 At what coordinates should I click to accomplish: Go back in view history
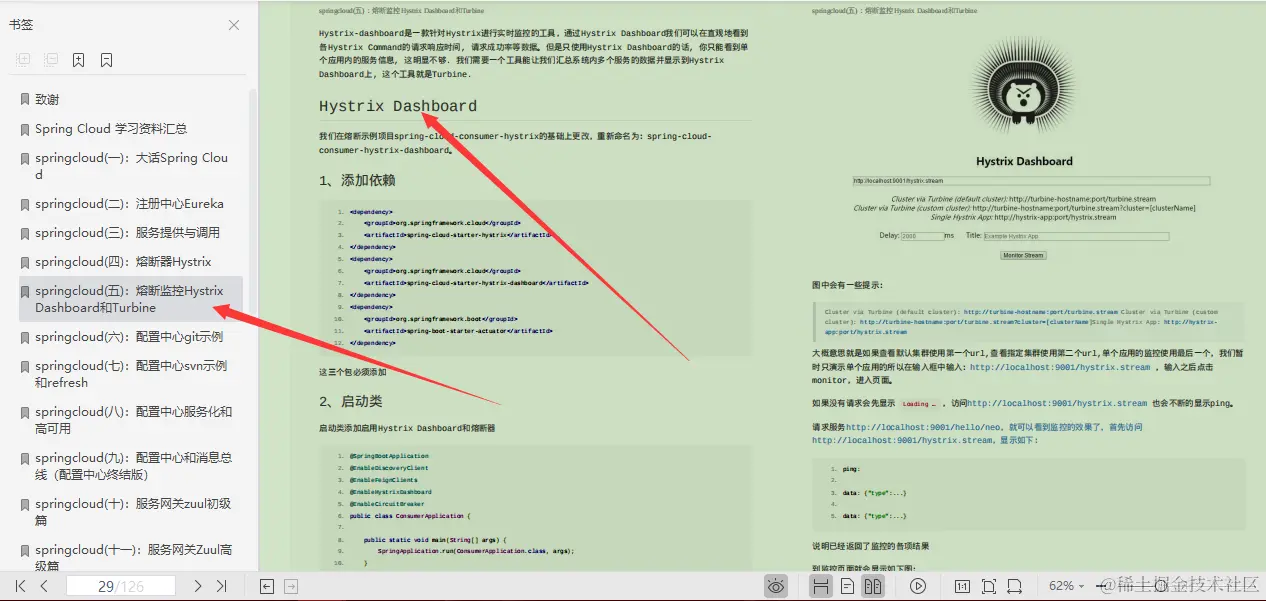[265, 586]
